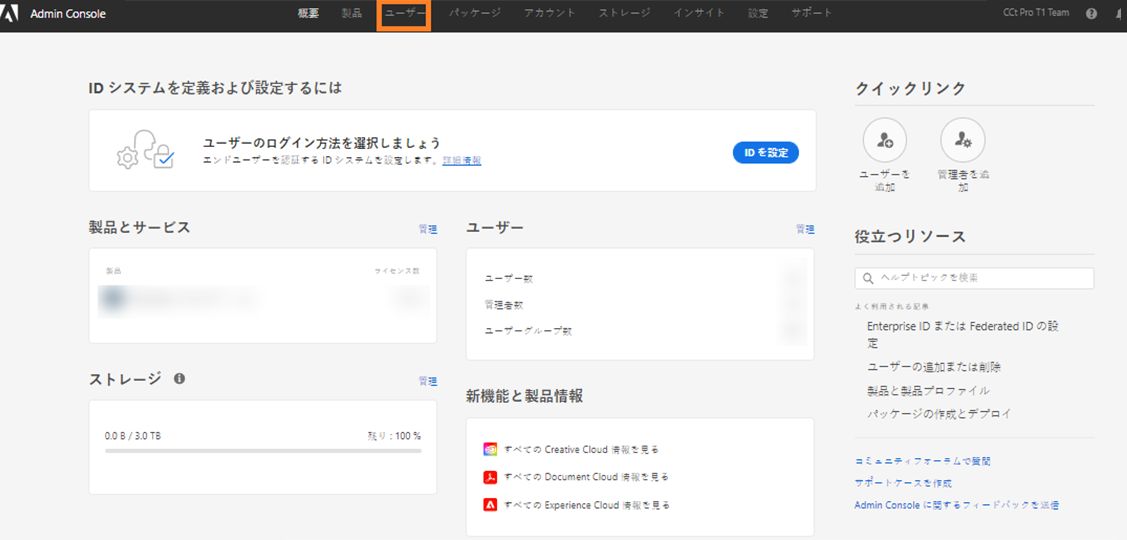Click the 残り : 100 % text

(394, 436)
